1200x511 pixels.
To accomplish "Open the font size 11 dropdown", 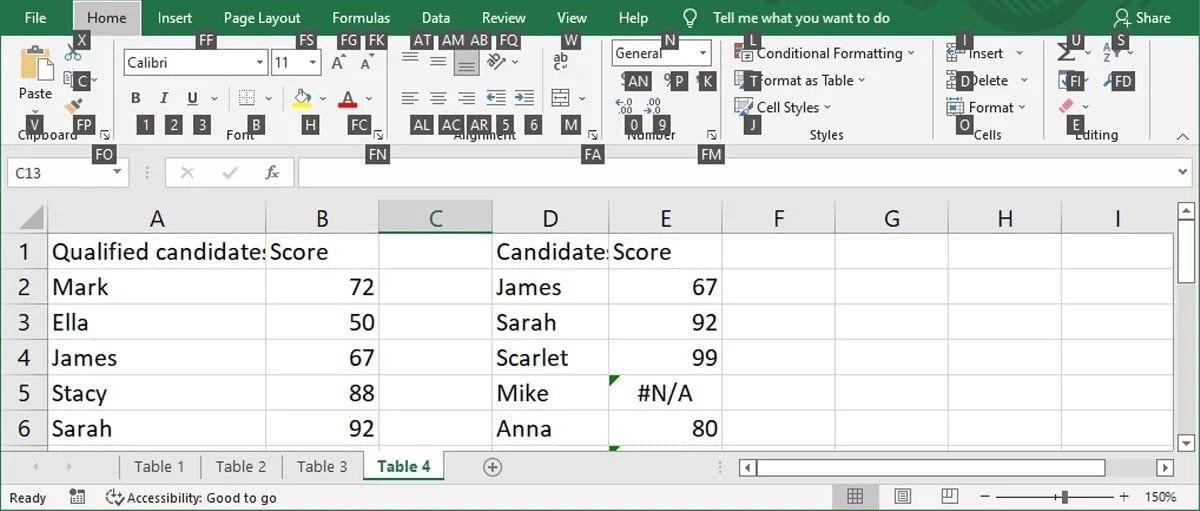I will pyautogui.click(x=313, y=62).
